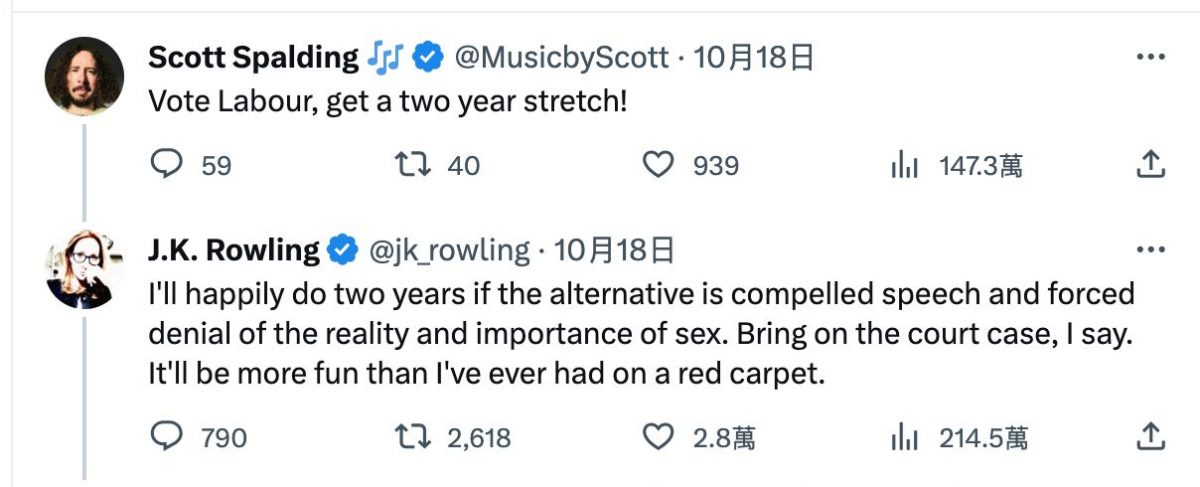The image size is (1200, 487).
Task: View analytics on Scott Spalding's tweet
Action: (x=904, y=165)
